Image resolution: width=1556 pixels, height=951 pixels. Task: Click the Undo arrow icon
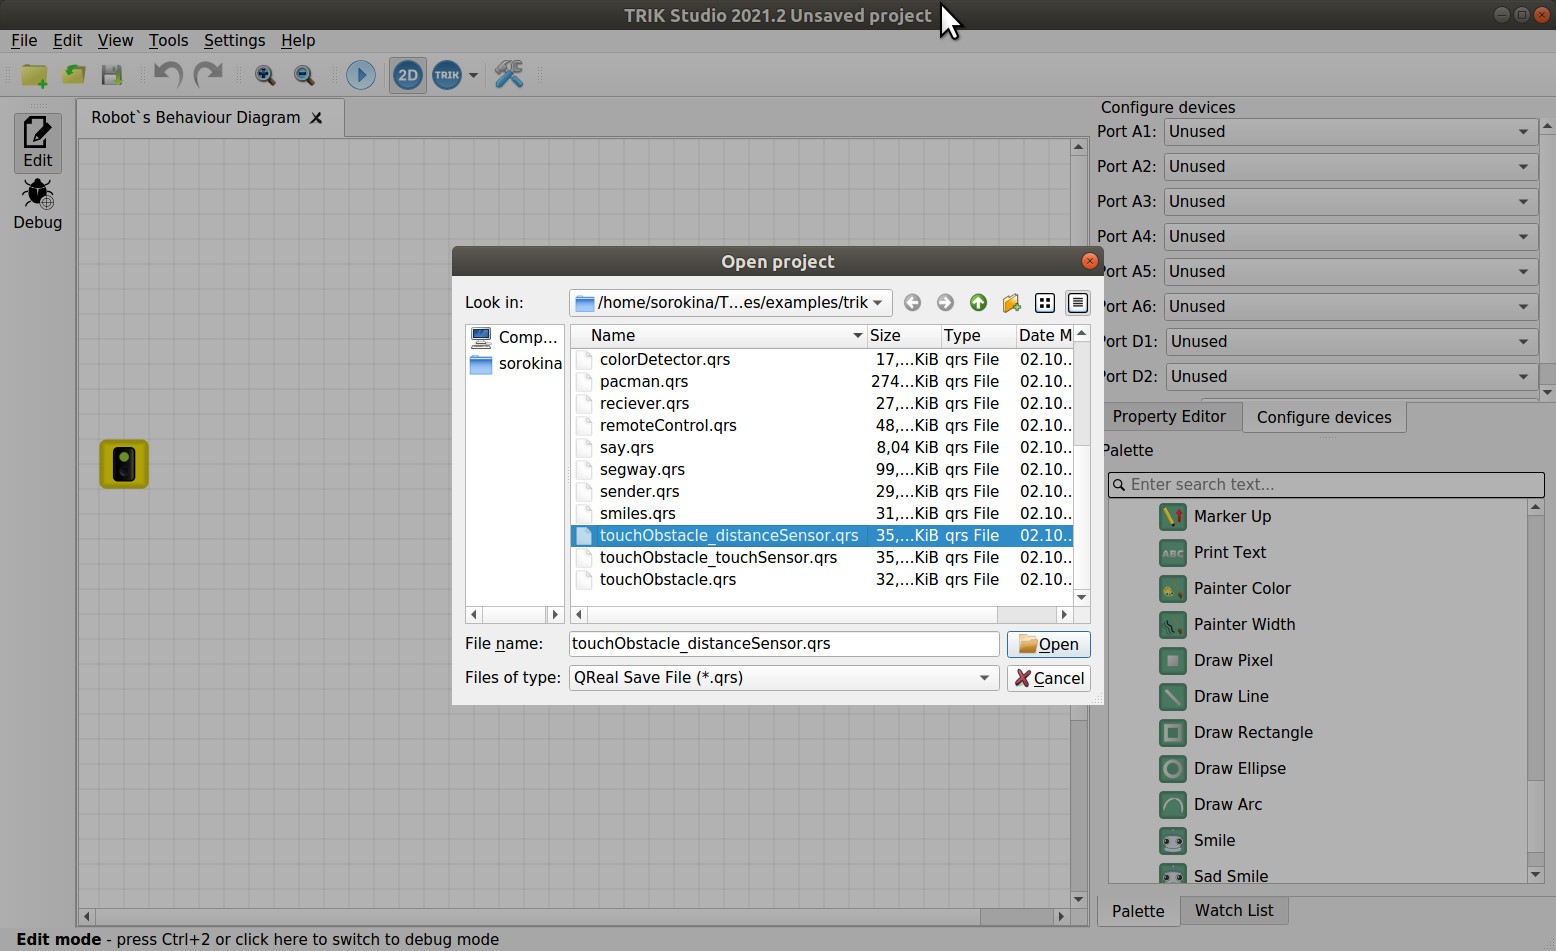pyautogui.click(x=168, y=75)
